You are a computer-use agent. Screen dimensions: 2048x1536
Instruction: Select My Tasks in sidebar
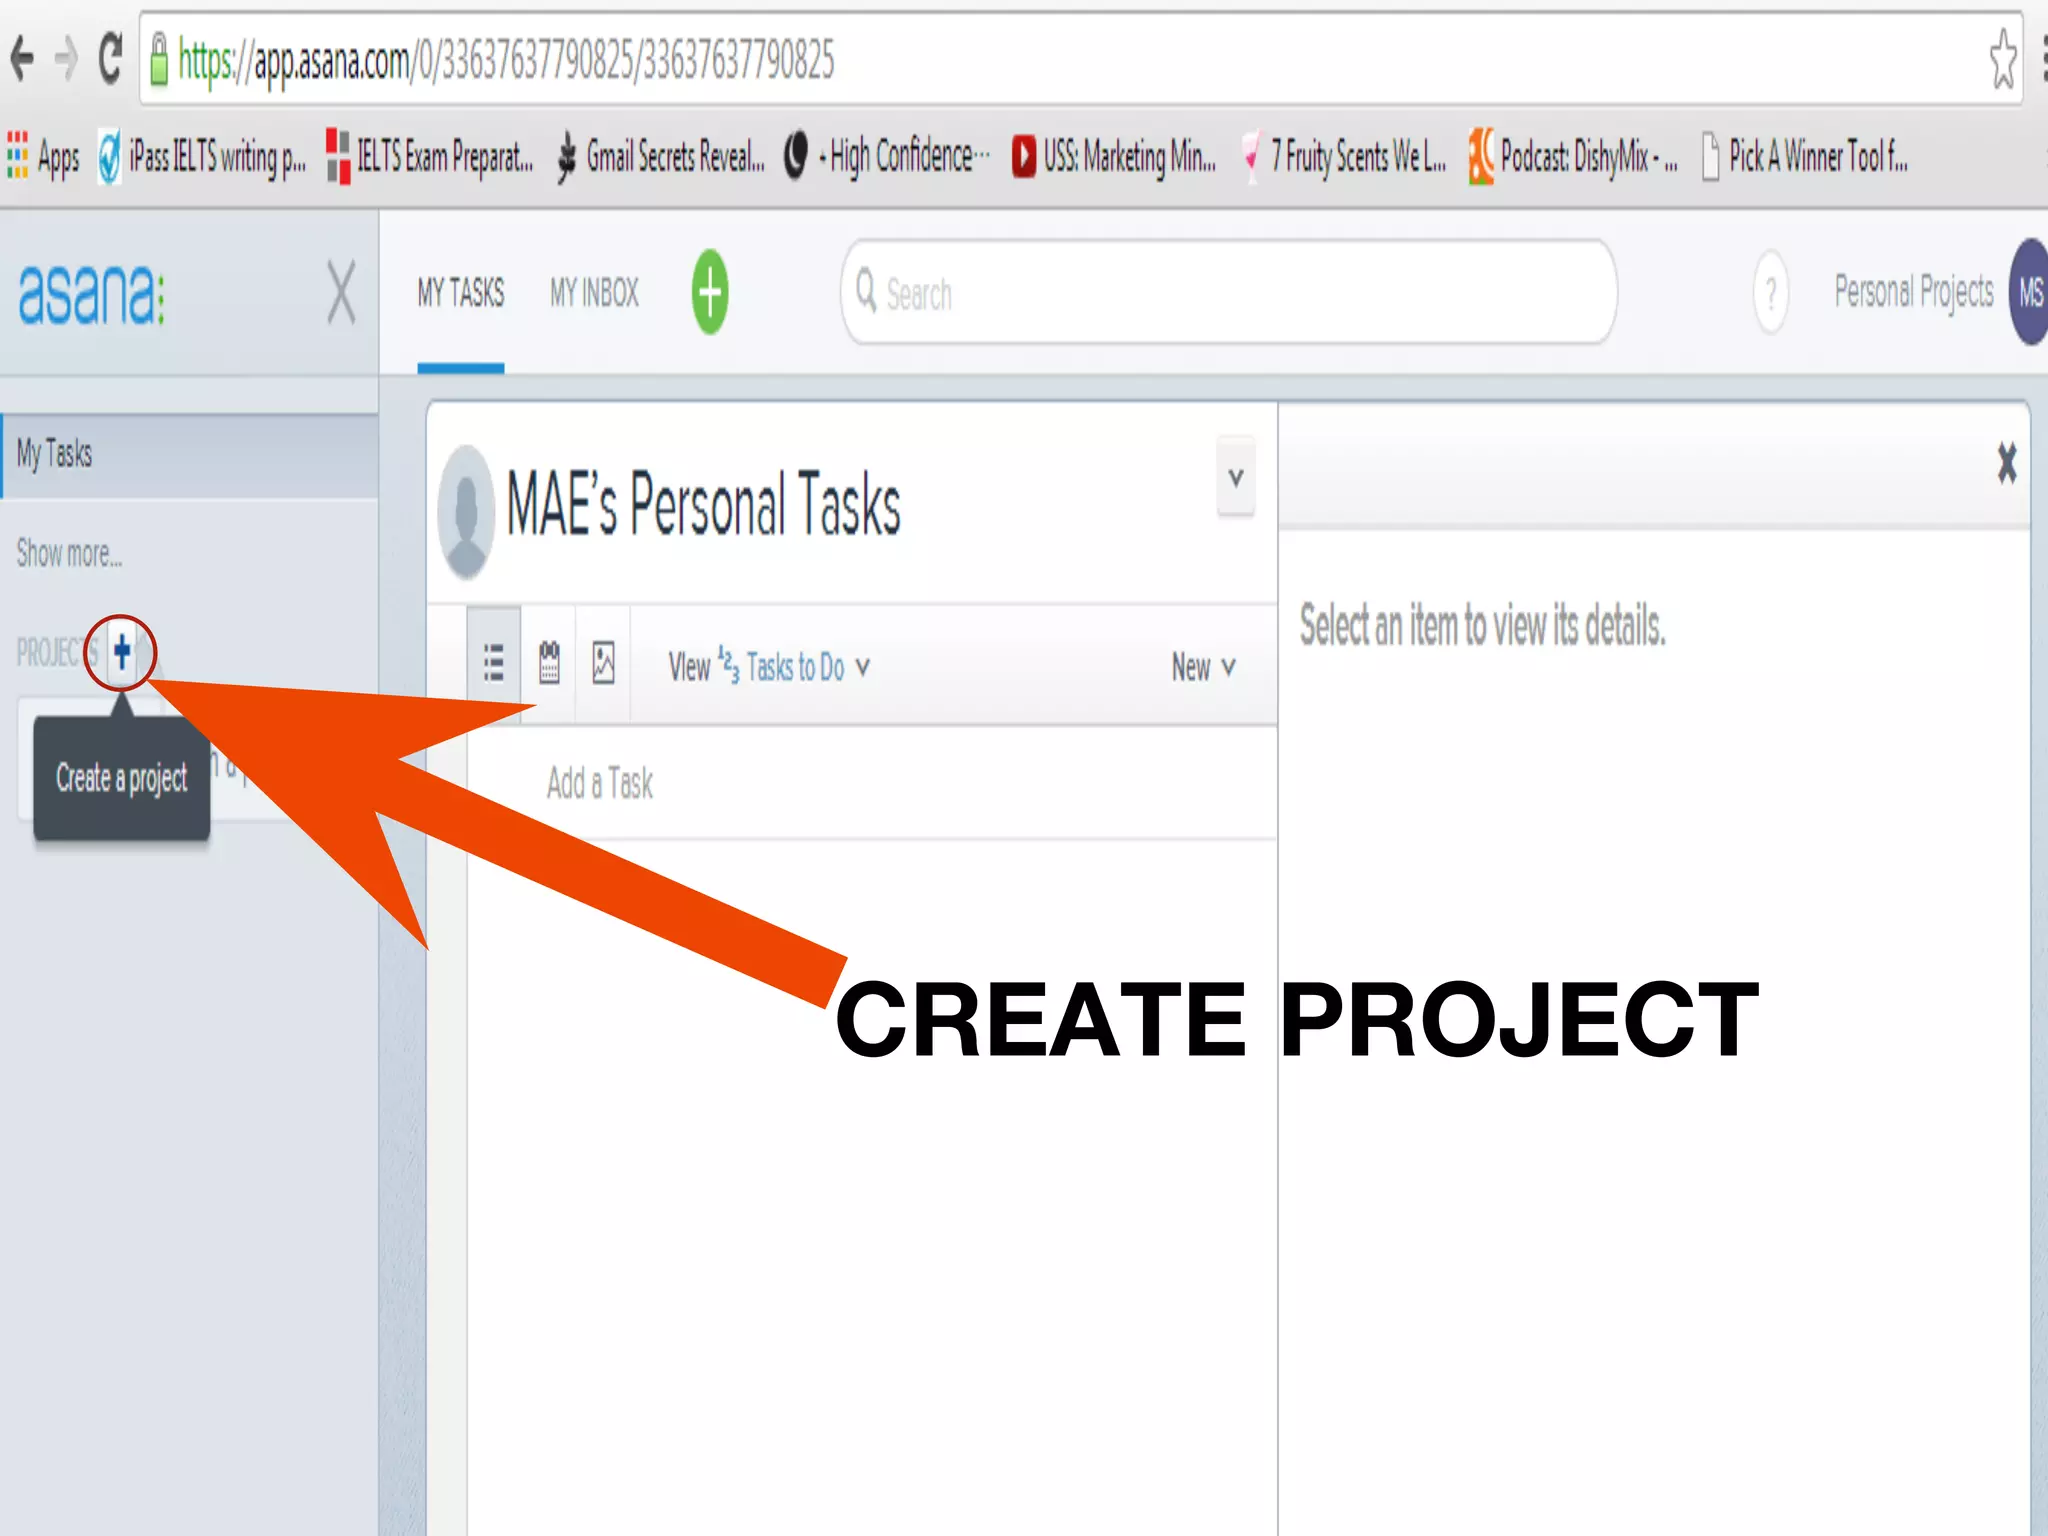click(190, 455)
